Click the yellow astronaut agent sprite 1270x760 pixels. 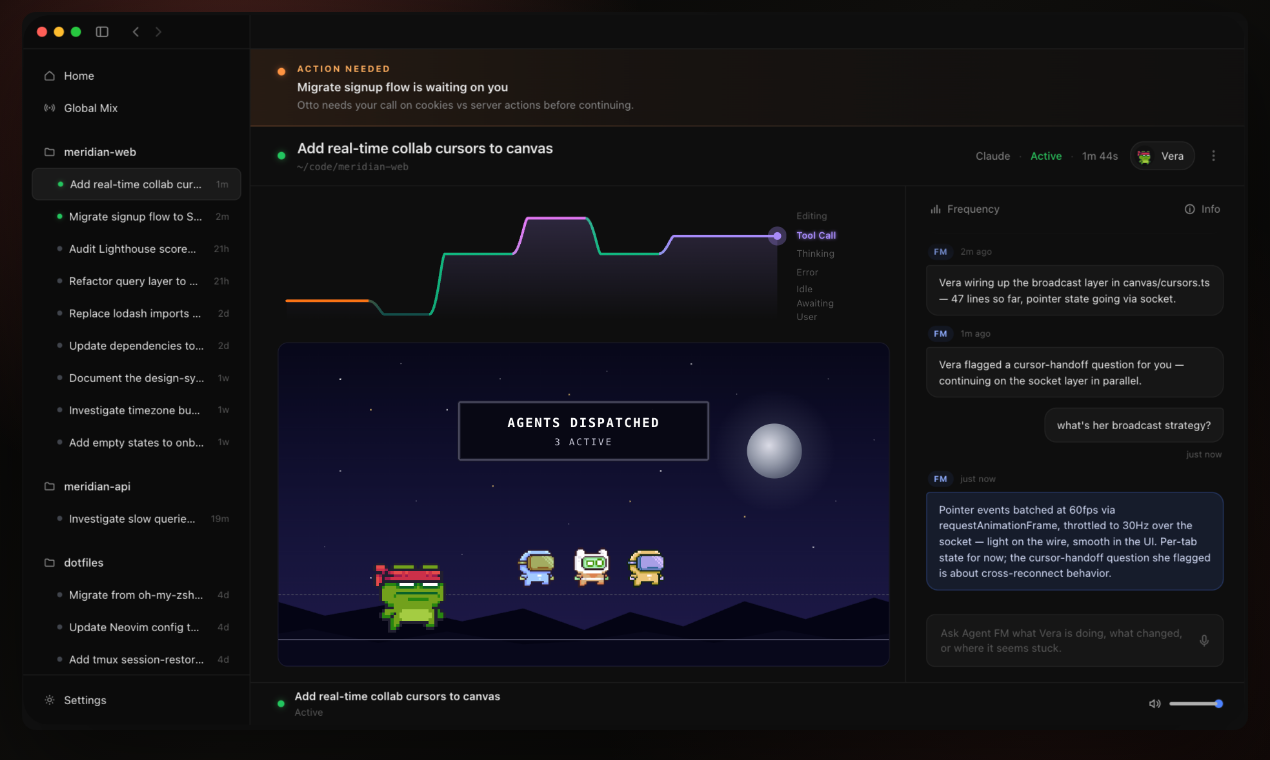coord(646,567)
